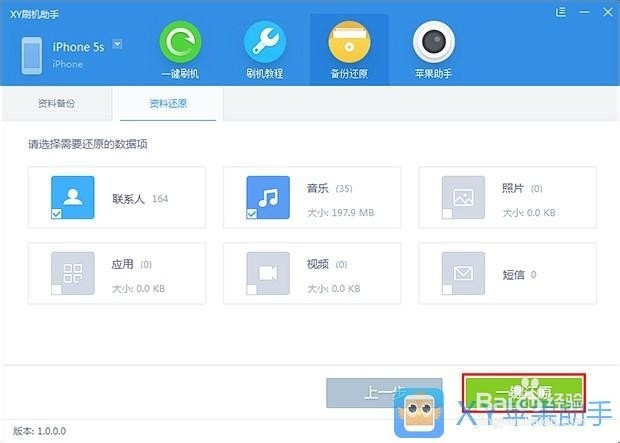Click the 视频 (0) label
Viewport: 620px width, 443px height.
[x=327, y=264]
